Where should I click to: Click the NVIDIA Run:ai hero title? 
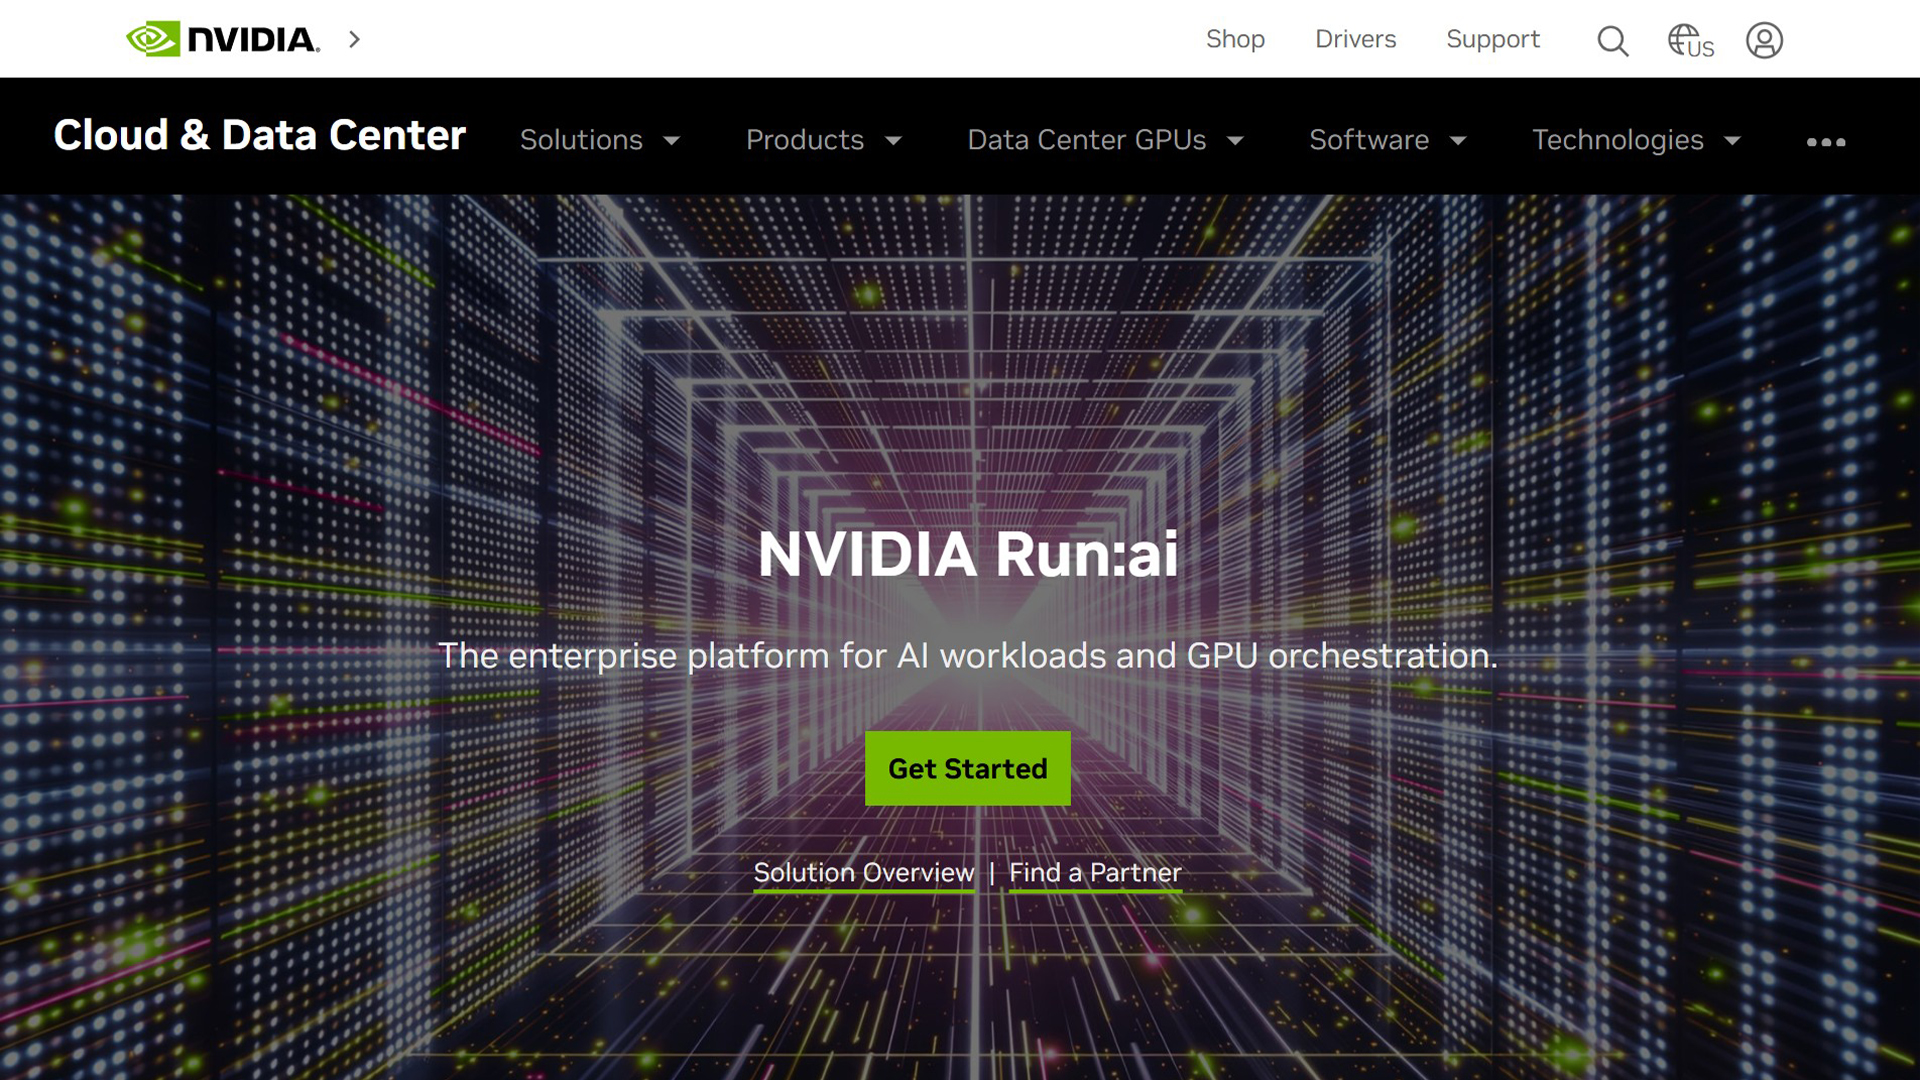click(x=968, y=554)
